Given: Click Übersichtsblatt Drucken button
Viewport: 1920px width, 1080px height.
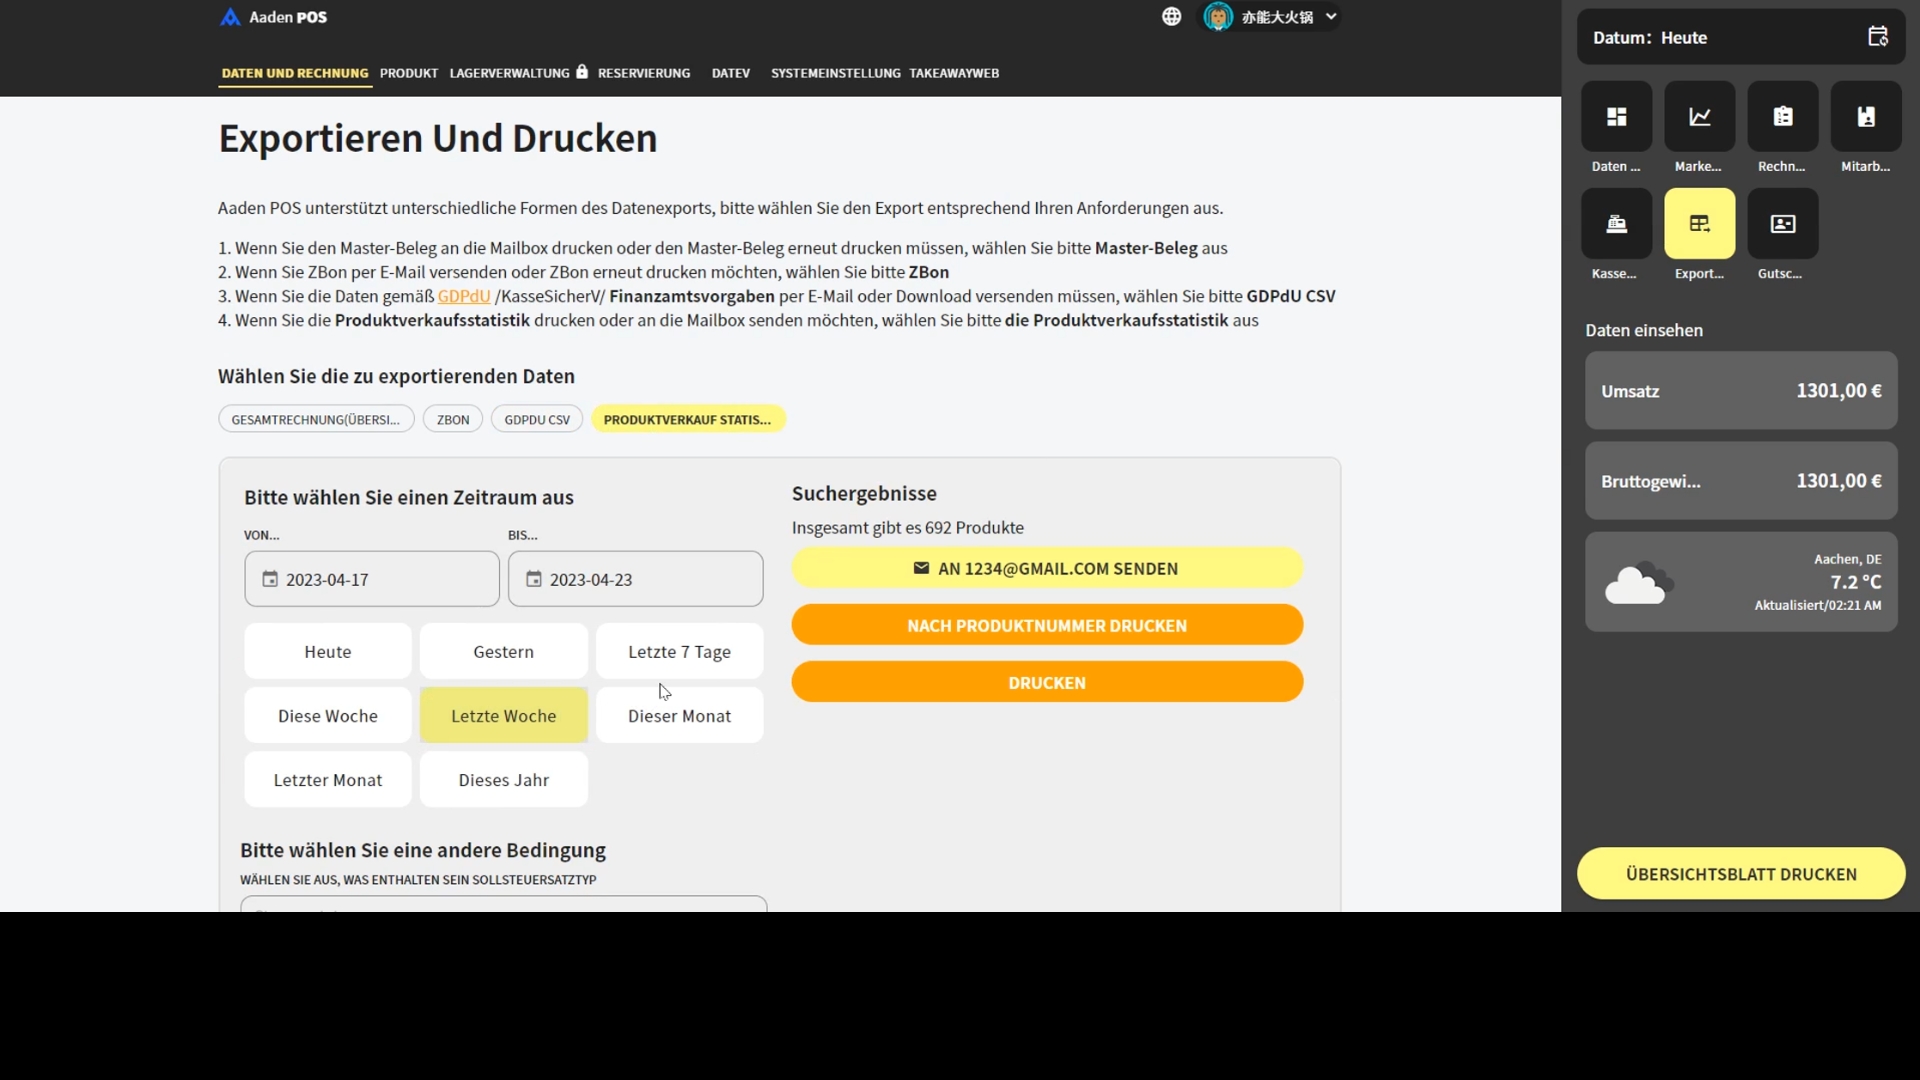Looking at the screenshot, I should coord(1740,874).
